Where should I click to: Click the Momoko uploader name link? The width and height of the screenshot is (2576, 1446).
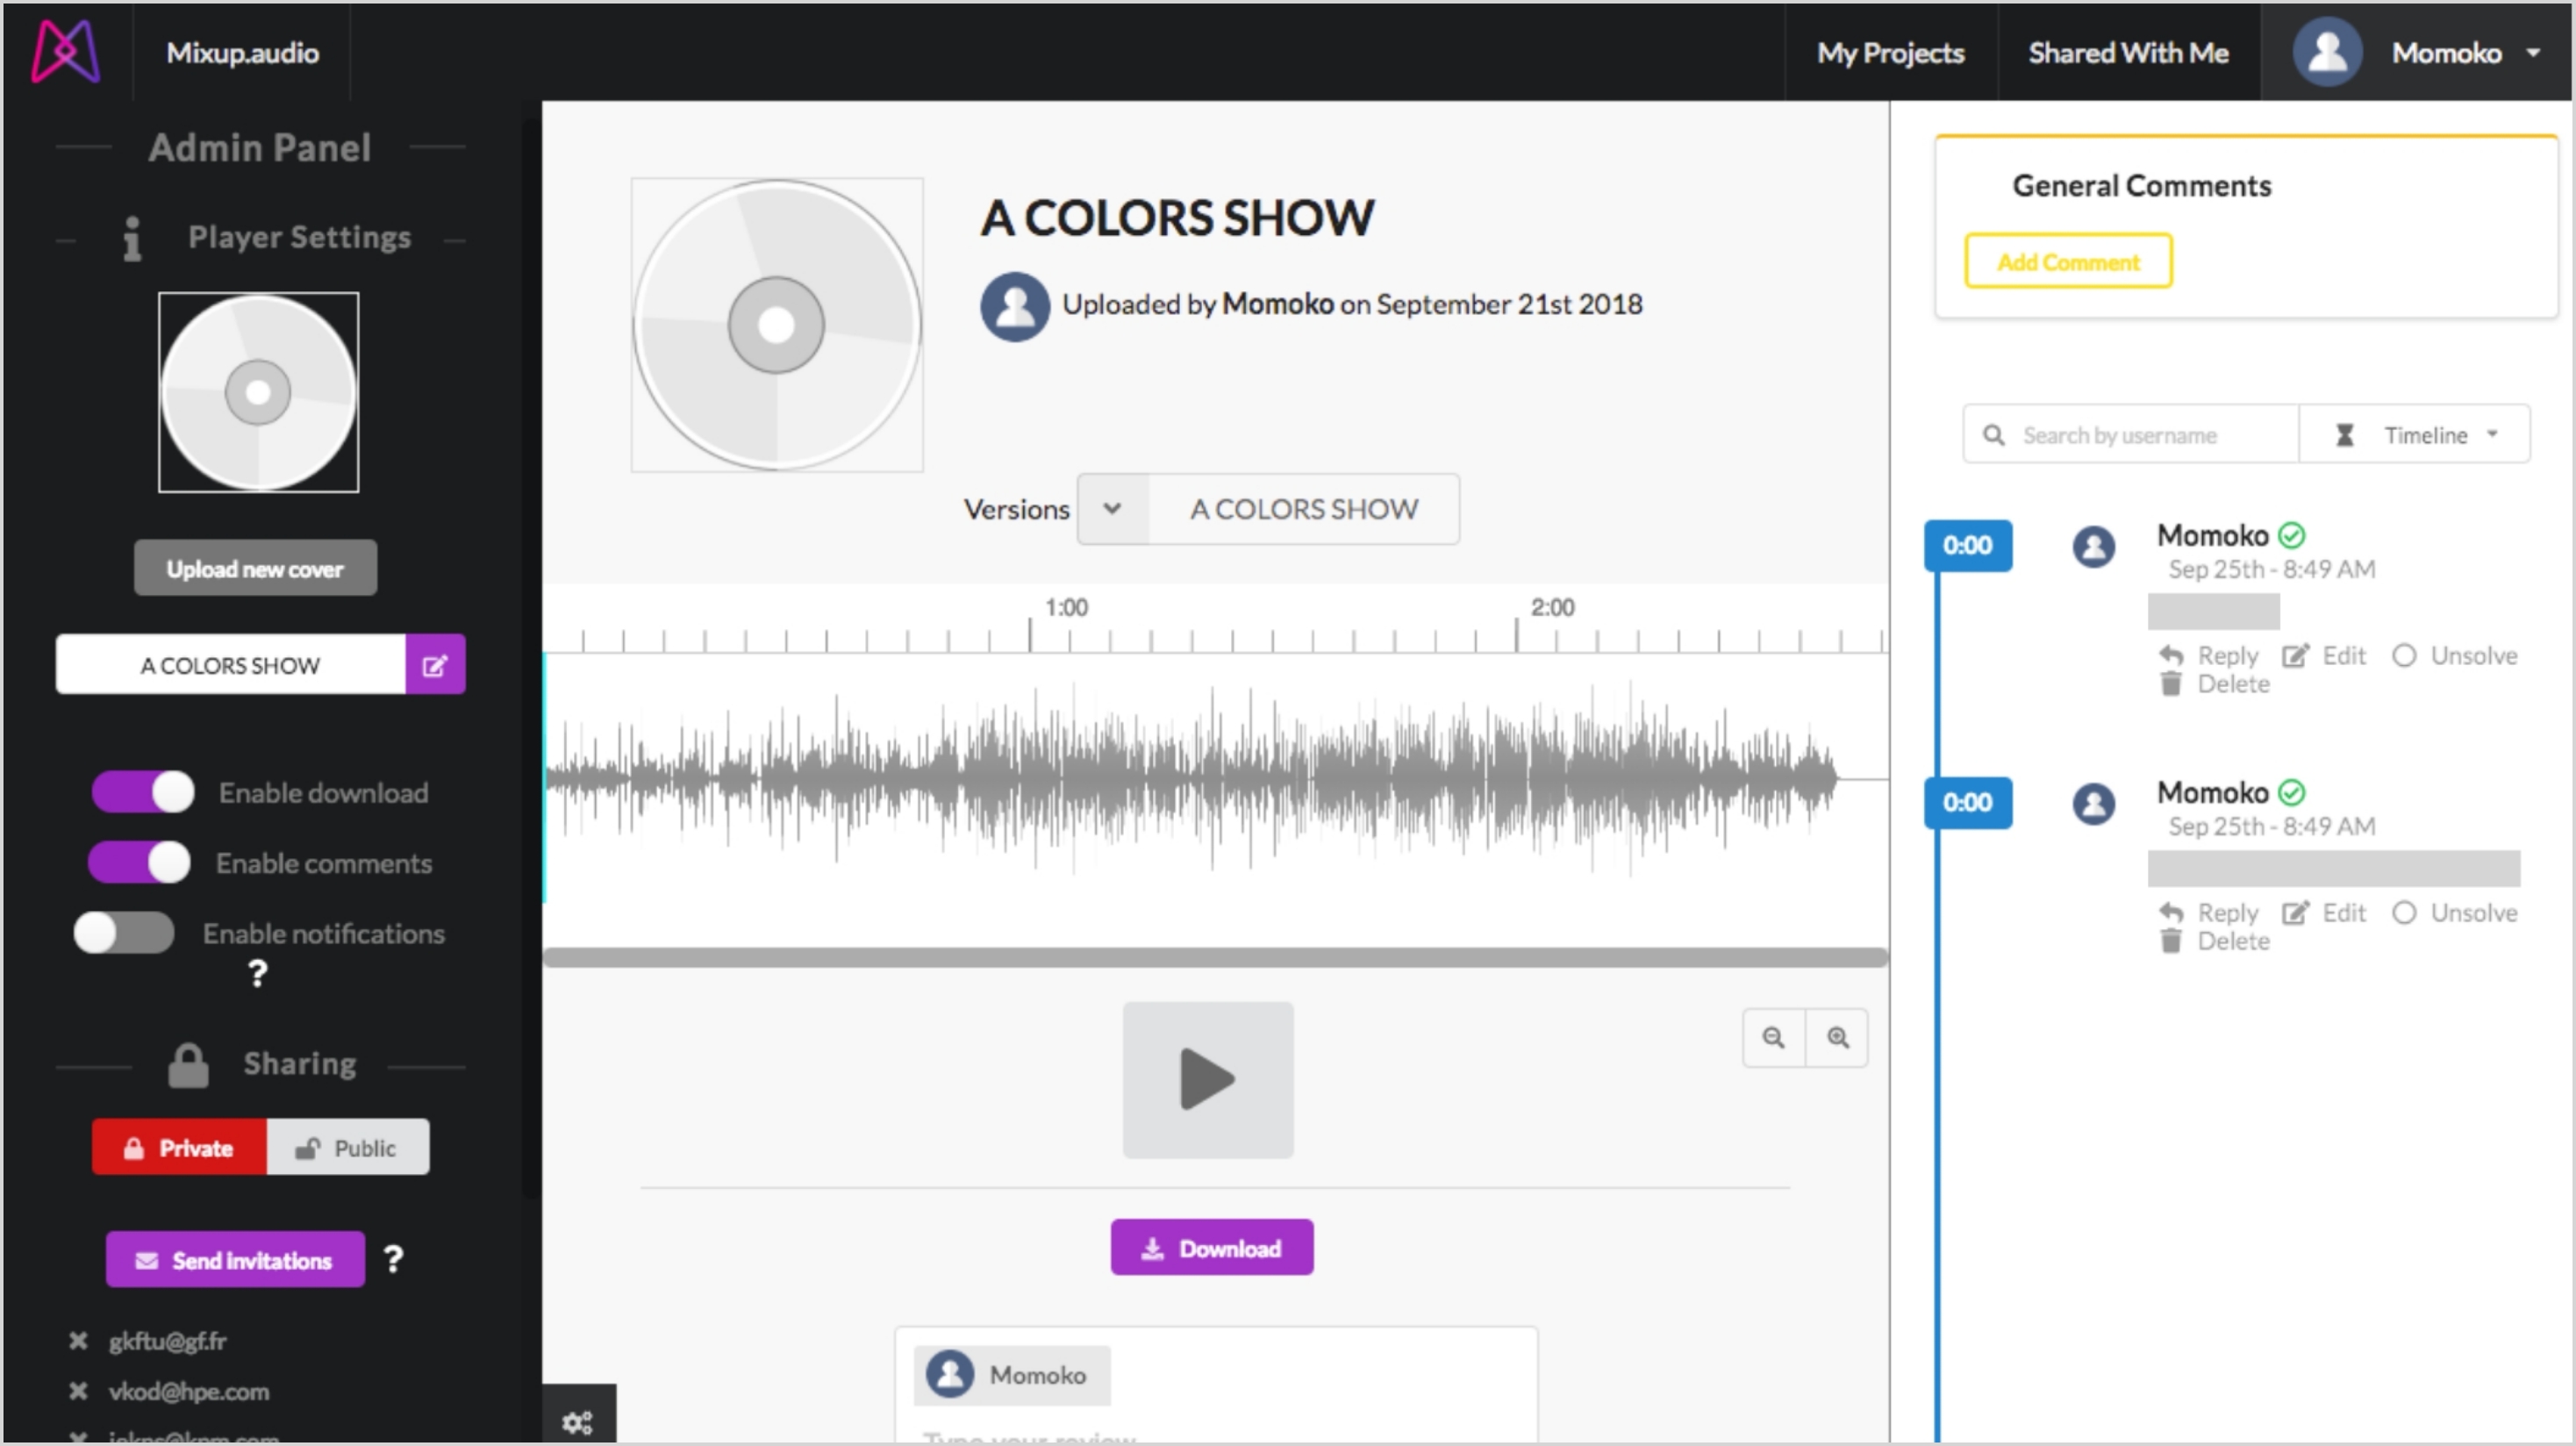coord(1277,303)
